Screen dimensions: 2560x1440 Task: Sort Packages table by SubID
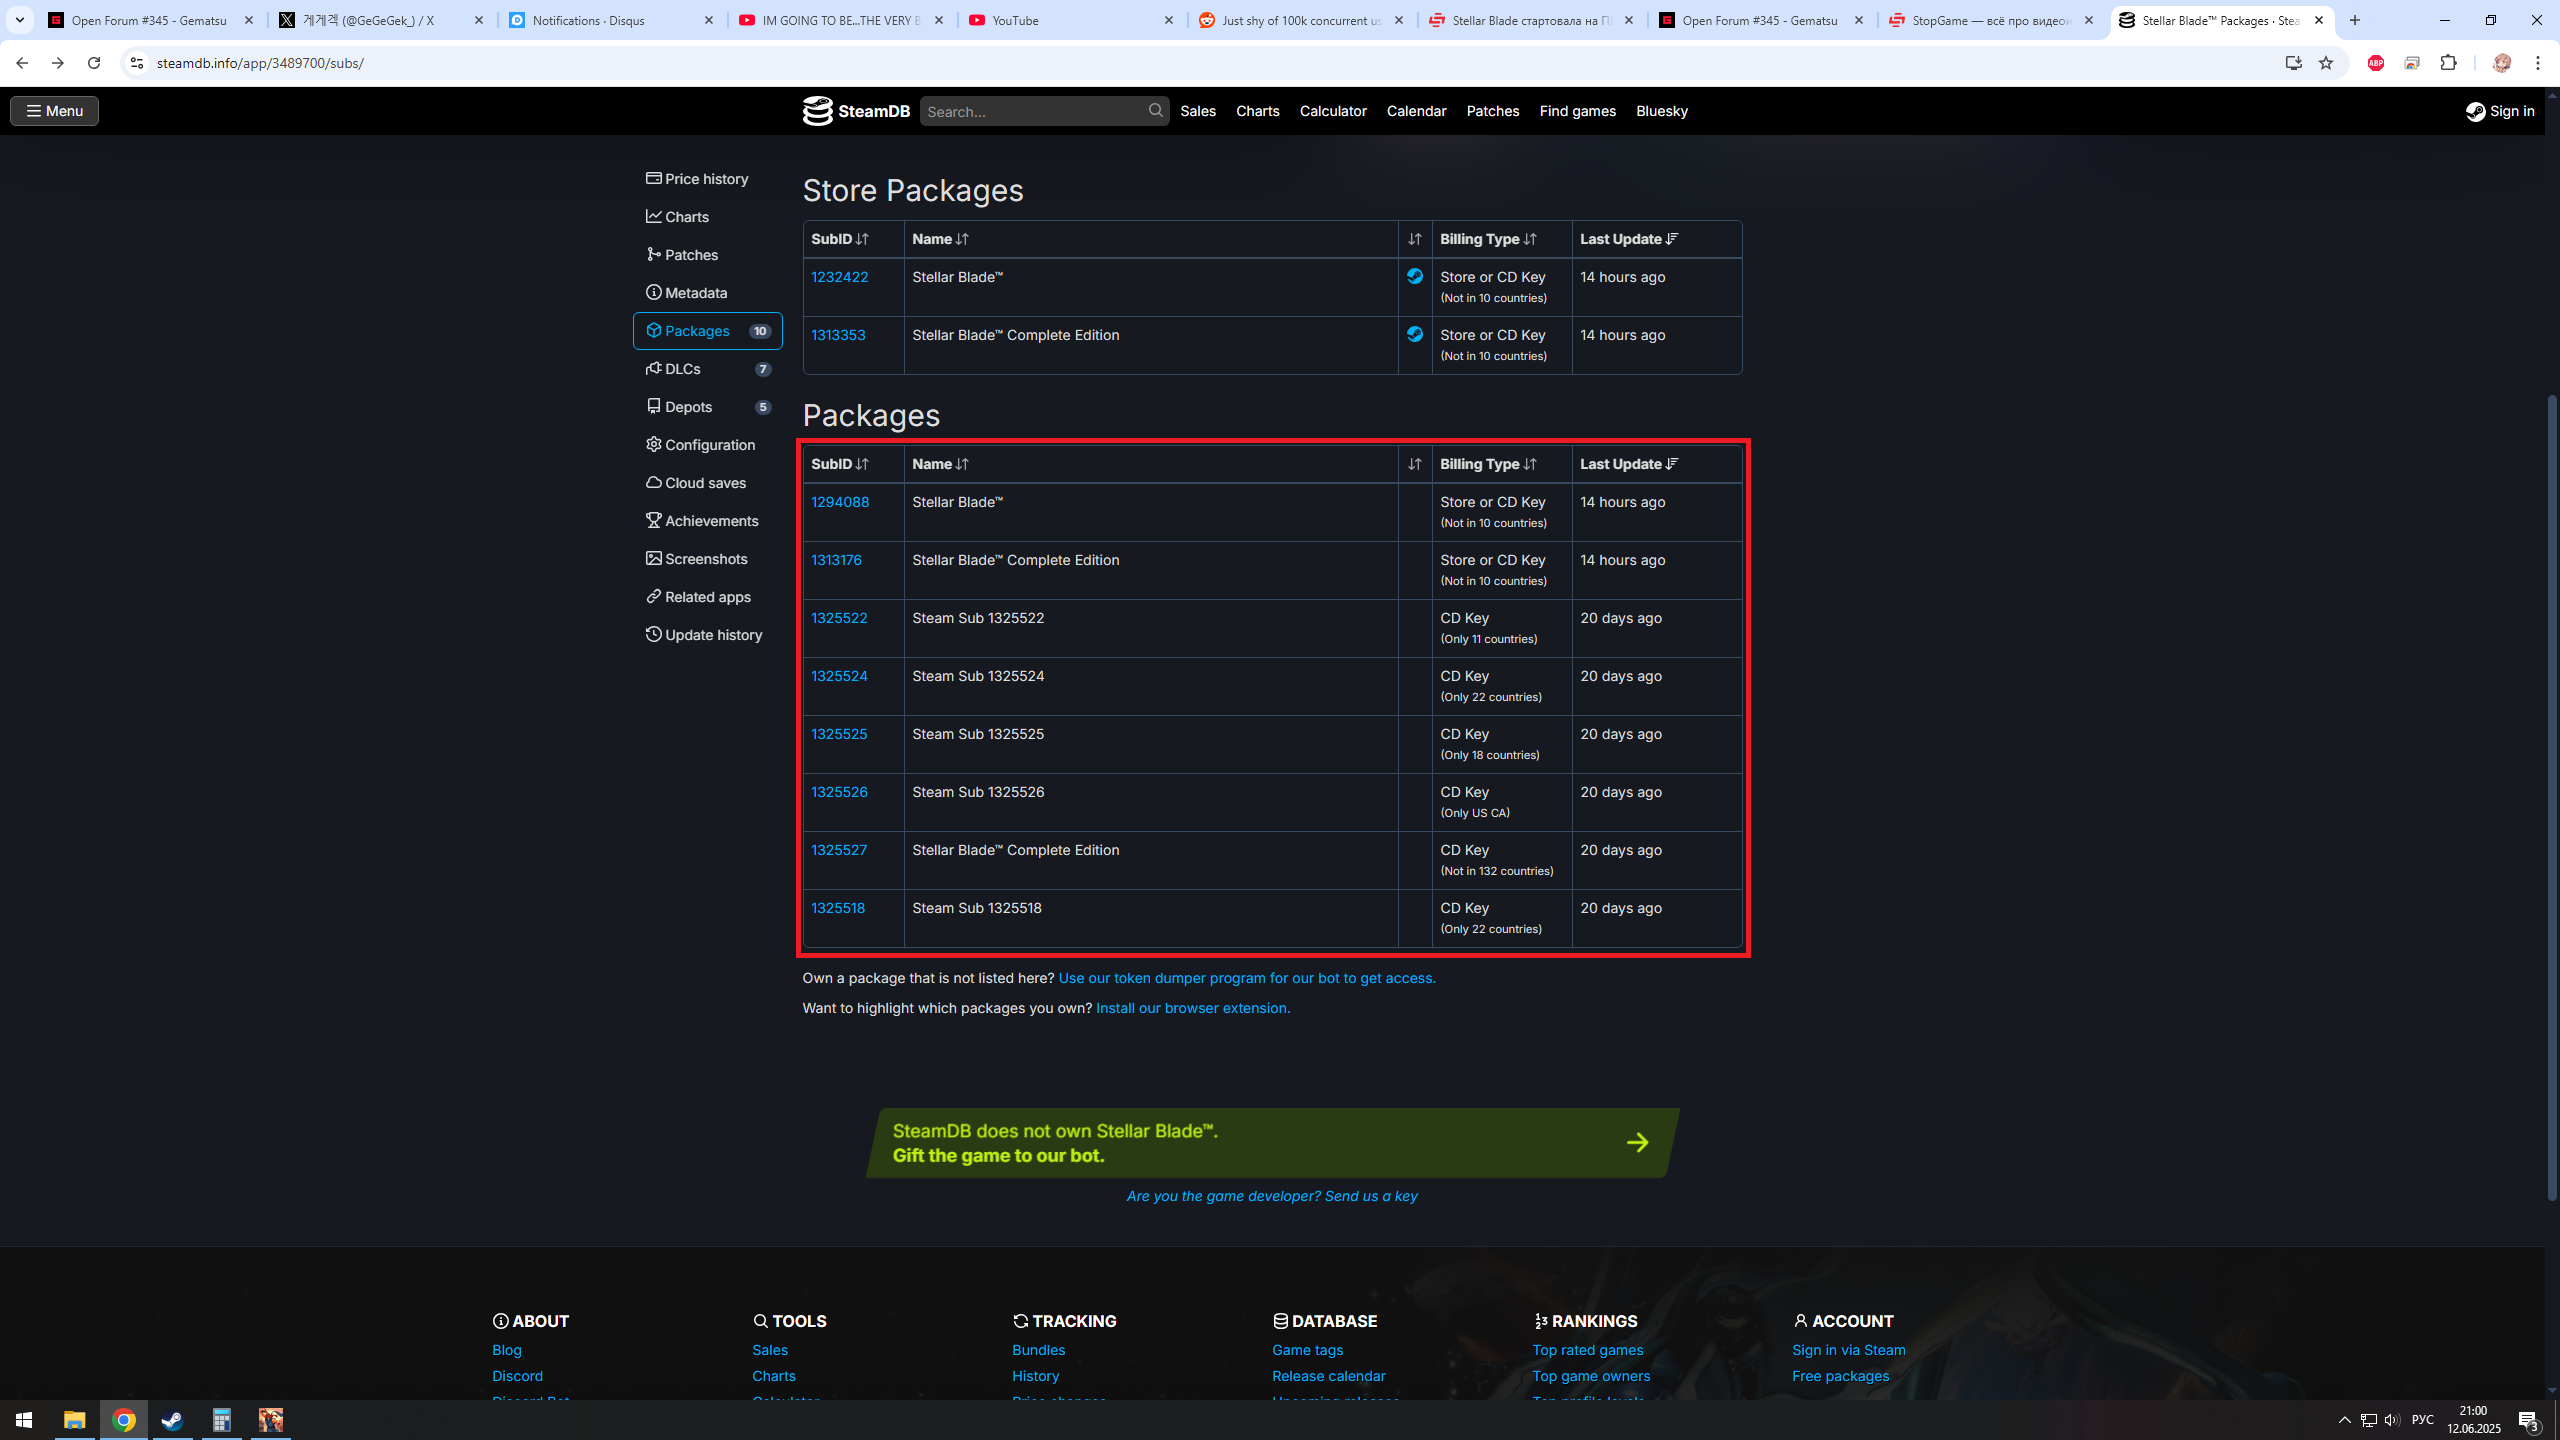coord(853,464)
